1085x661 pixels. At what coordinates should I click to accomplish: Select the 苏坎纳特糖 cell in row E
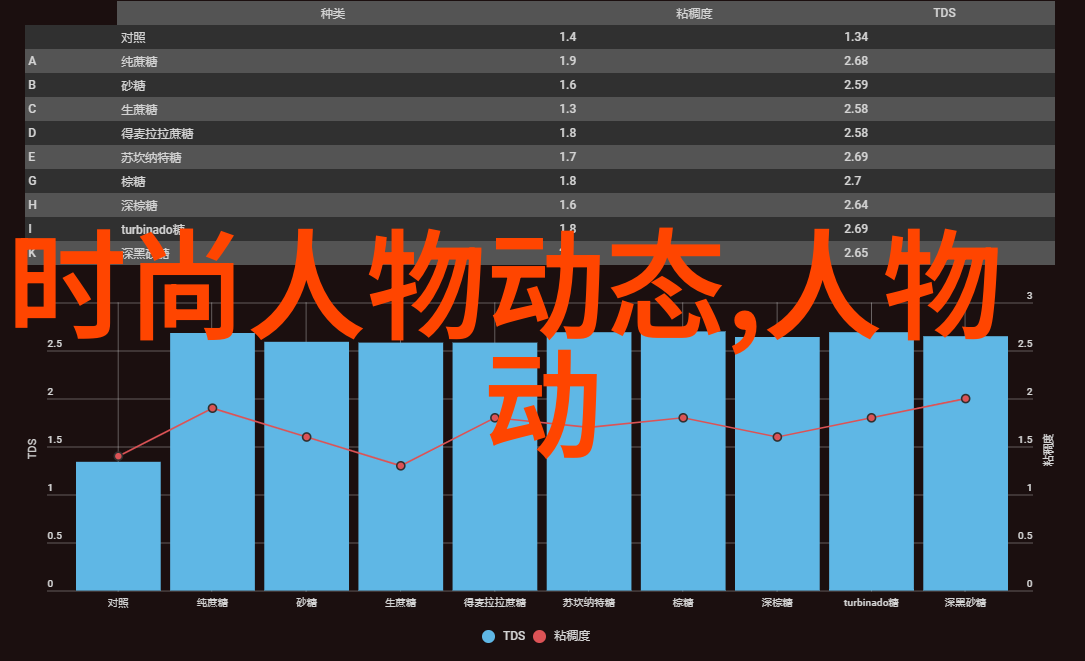click(x=151, y=157)
